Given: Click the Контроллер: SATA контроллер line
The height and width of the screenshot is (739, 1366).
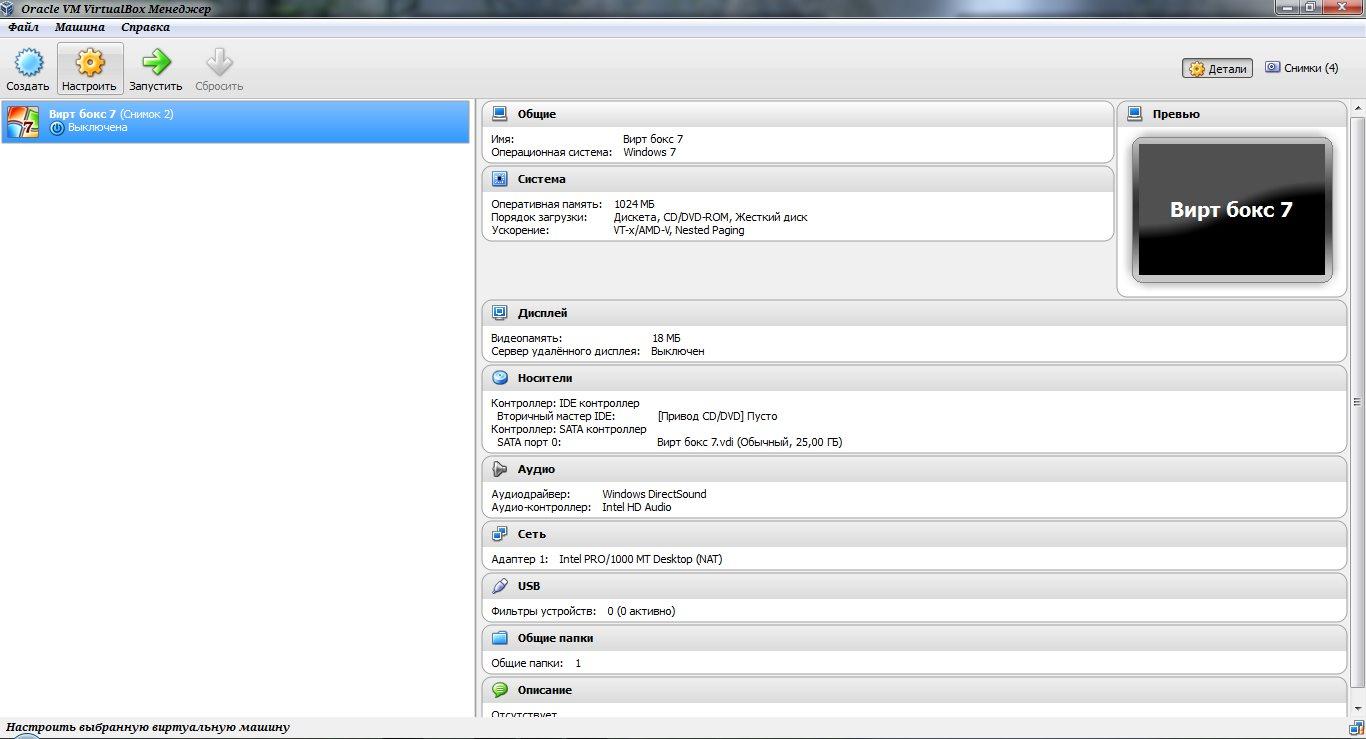Looking at the screenshot, I should (x=569, y=429).
